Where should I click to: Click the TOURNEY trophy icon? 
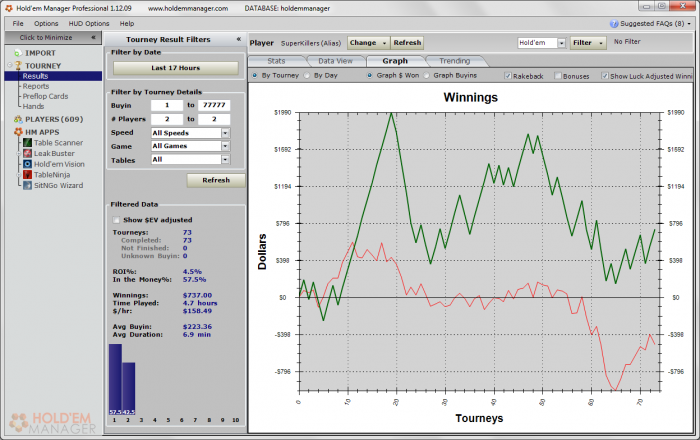click(x=18, y=66)
